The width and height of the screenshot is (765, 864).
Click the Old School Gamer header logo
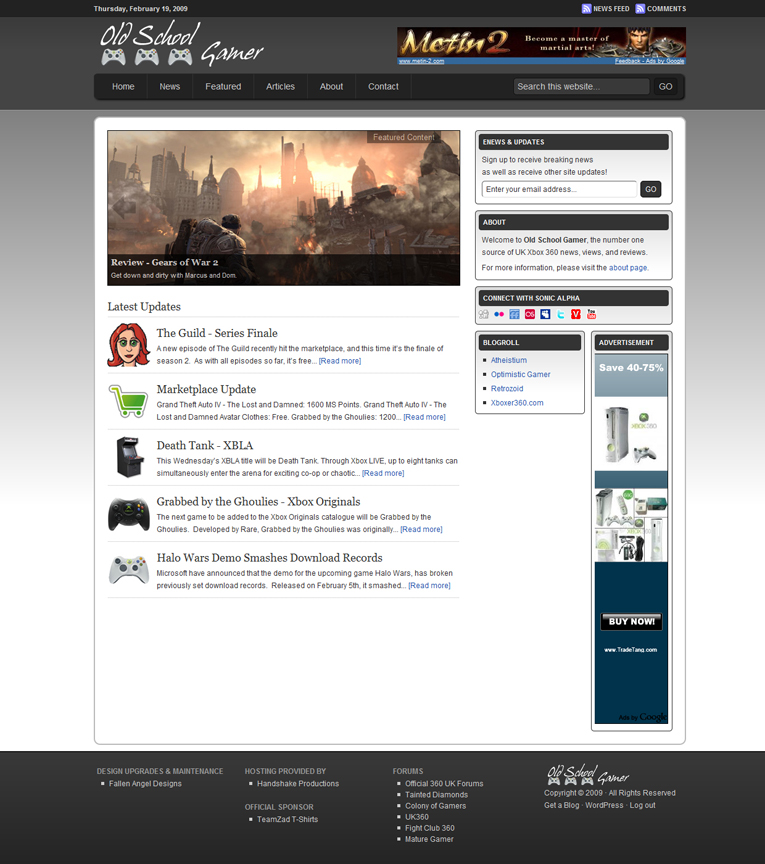pyautogui.click(x=181, y=44)
